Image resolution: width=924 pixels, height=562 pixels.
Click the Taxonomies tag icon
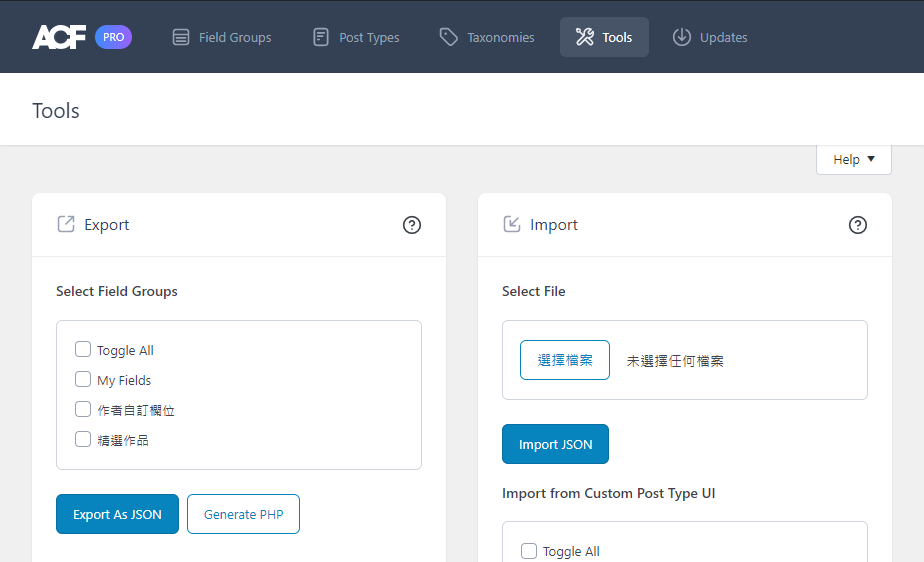point(448,37)
